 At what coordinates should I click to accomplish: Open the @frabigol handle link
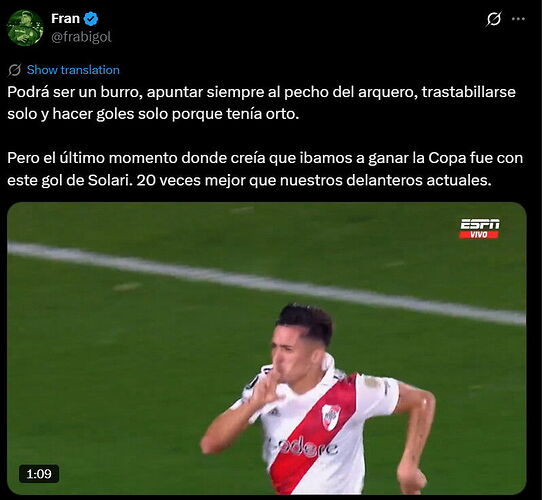(x=81, y=37)
